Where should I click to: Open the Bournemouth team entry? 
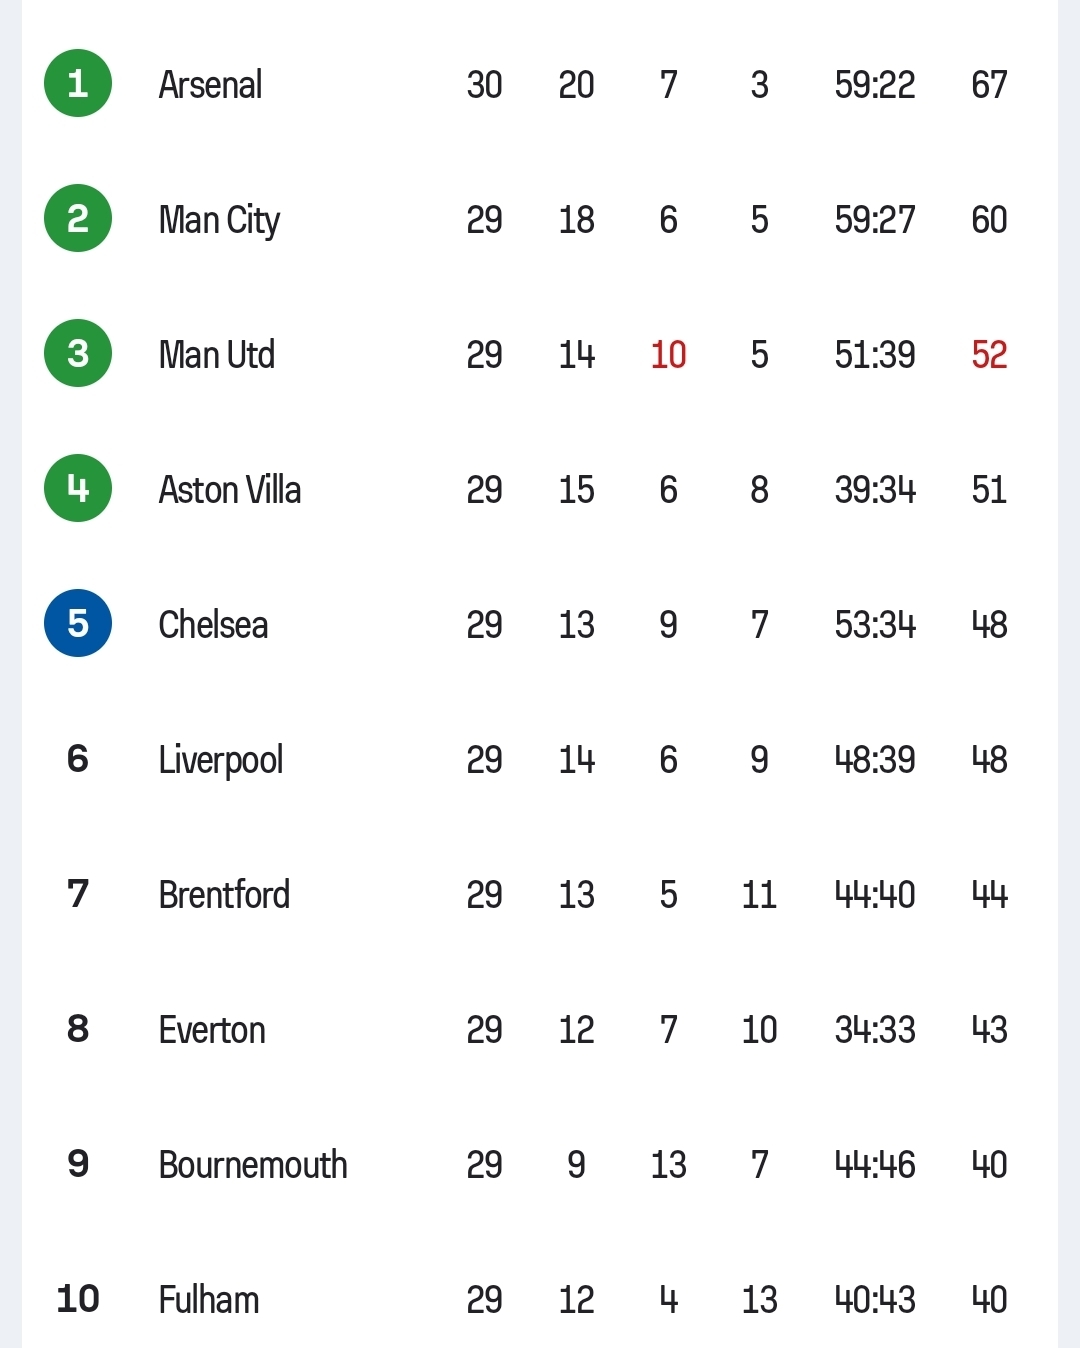click(x=253, y=1165)
